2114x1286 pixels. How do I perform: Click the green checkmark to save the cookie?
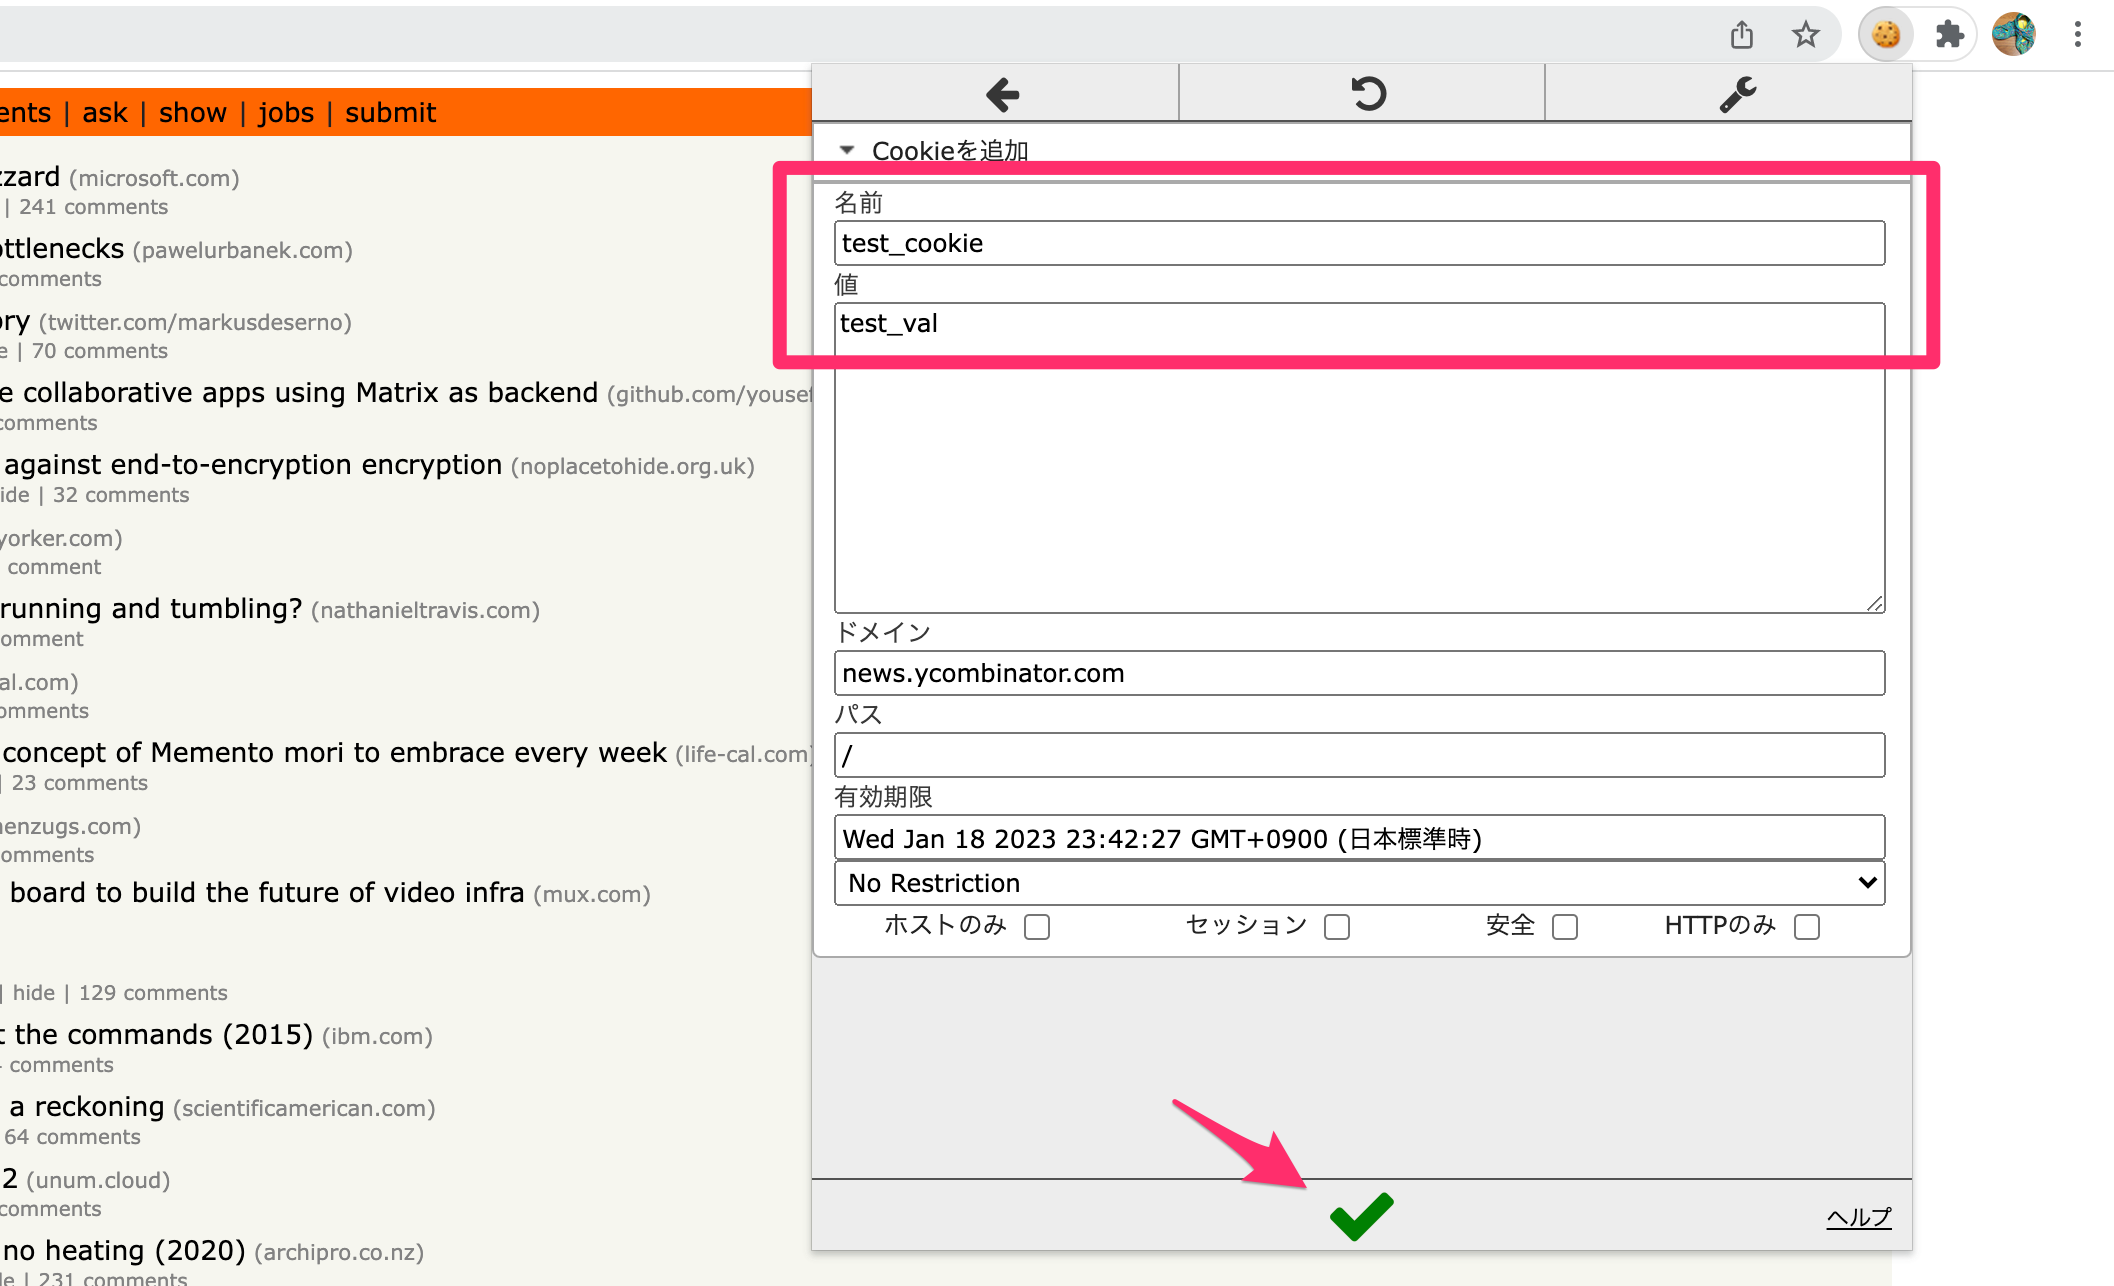tap(1361, 1216)
